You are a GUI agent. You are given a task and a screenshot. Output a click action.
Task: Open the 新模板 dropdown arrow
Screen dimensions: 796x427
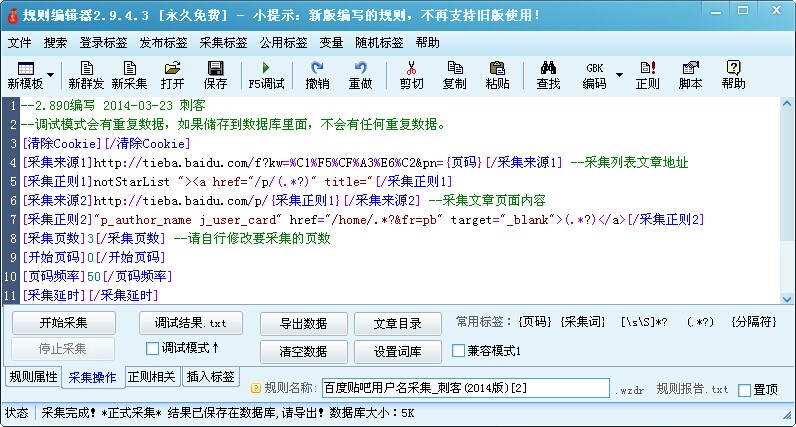[51, 75]
